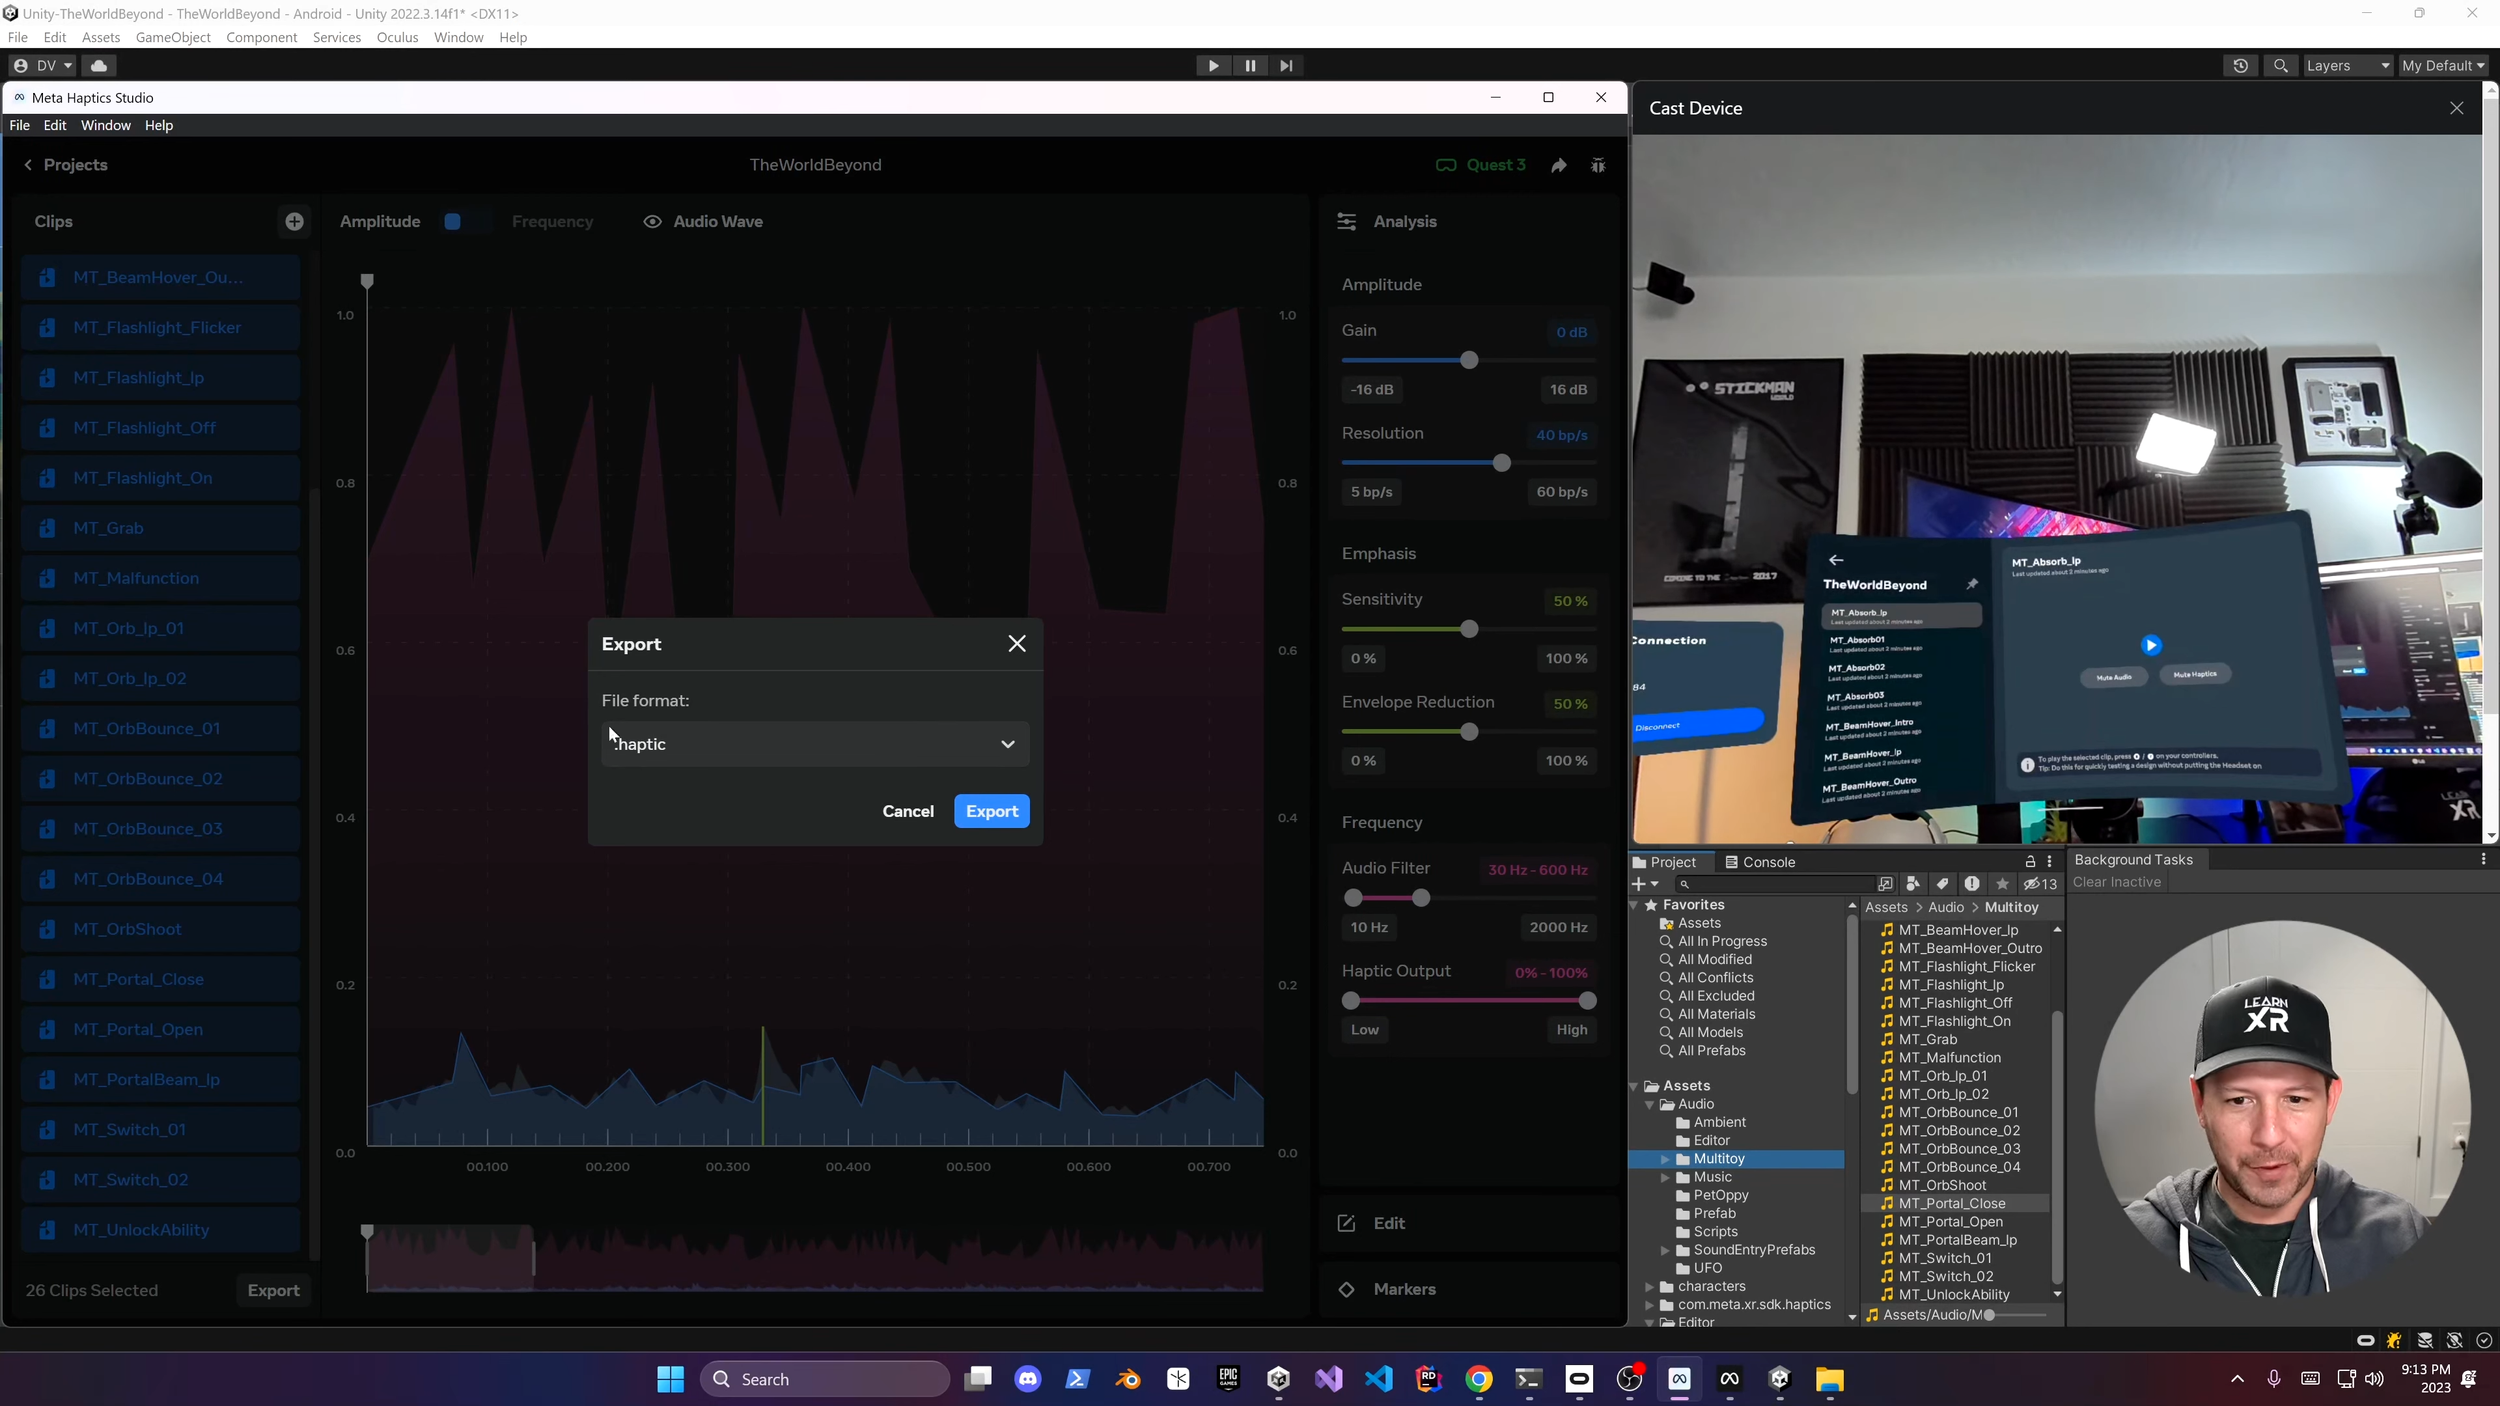Viewport: 2500px width, 1406px height.
Task: Open Unity GameObject menu
Action: click(173, 38)
